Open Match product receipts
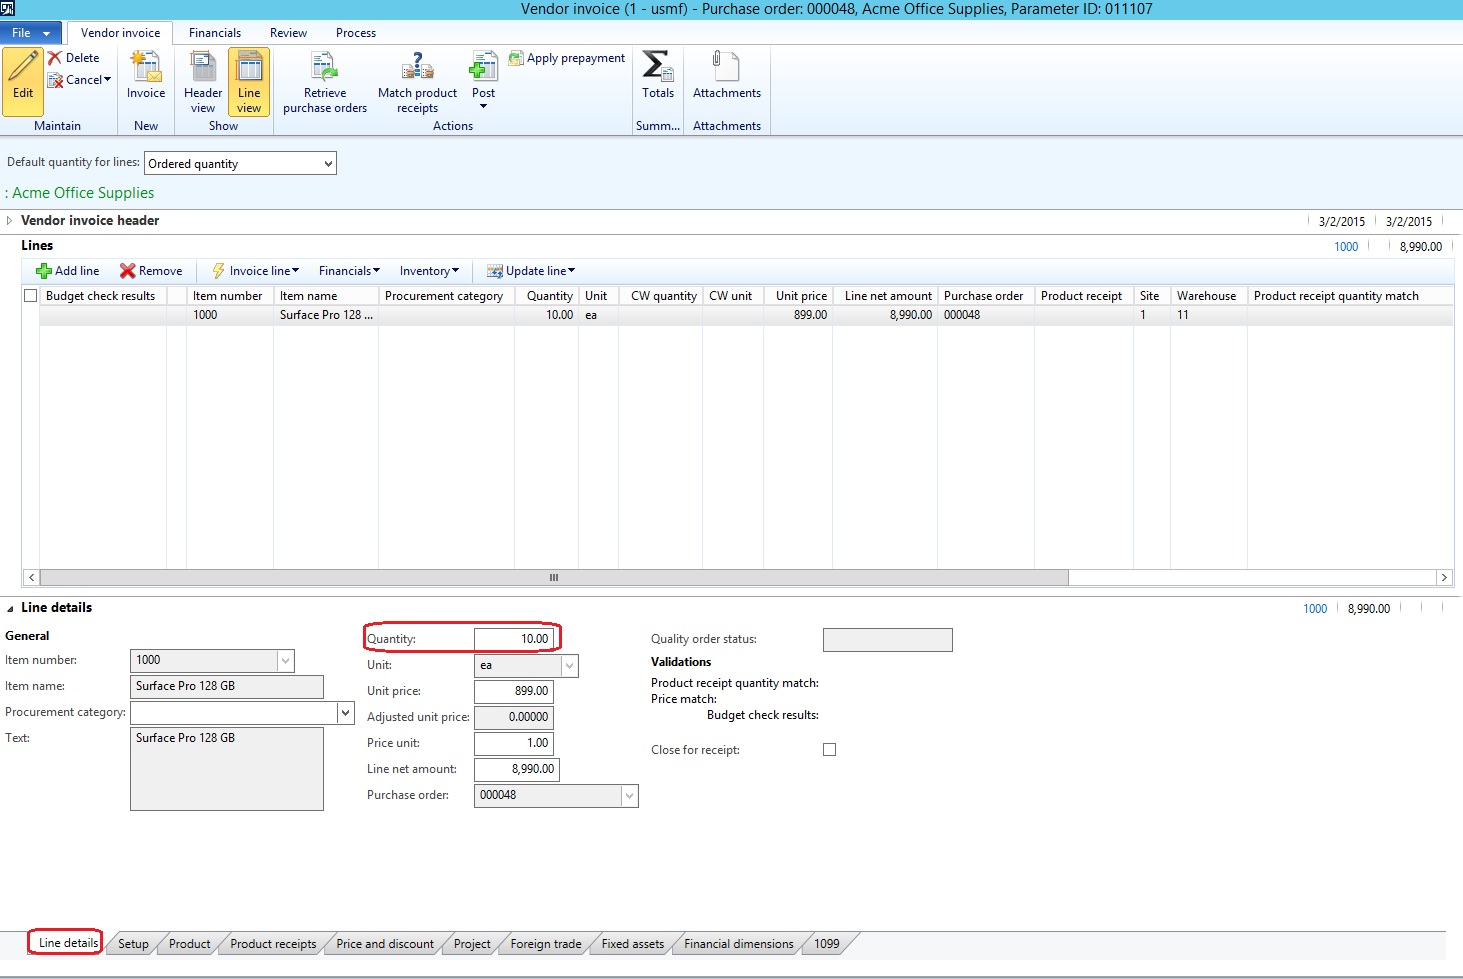 417,68
